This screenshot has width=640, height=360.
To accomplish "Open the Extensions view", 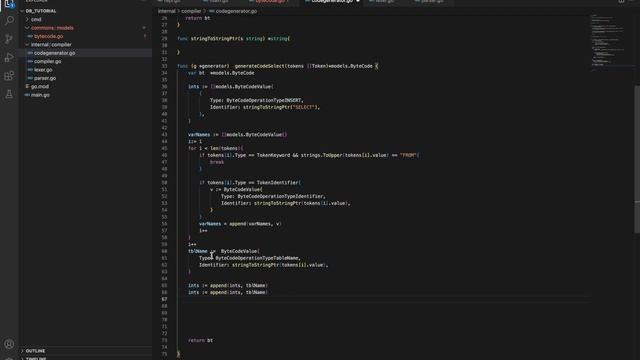I will pos(9,76).
